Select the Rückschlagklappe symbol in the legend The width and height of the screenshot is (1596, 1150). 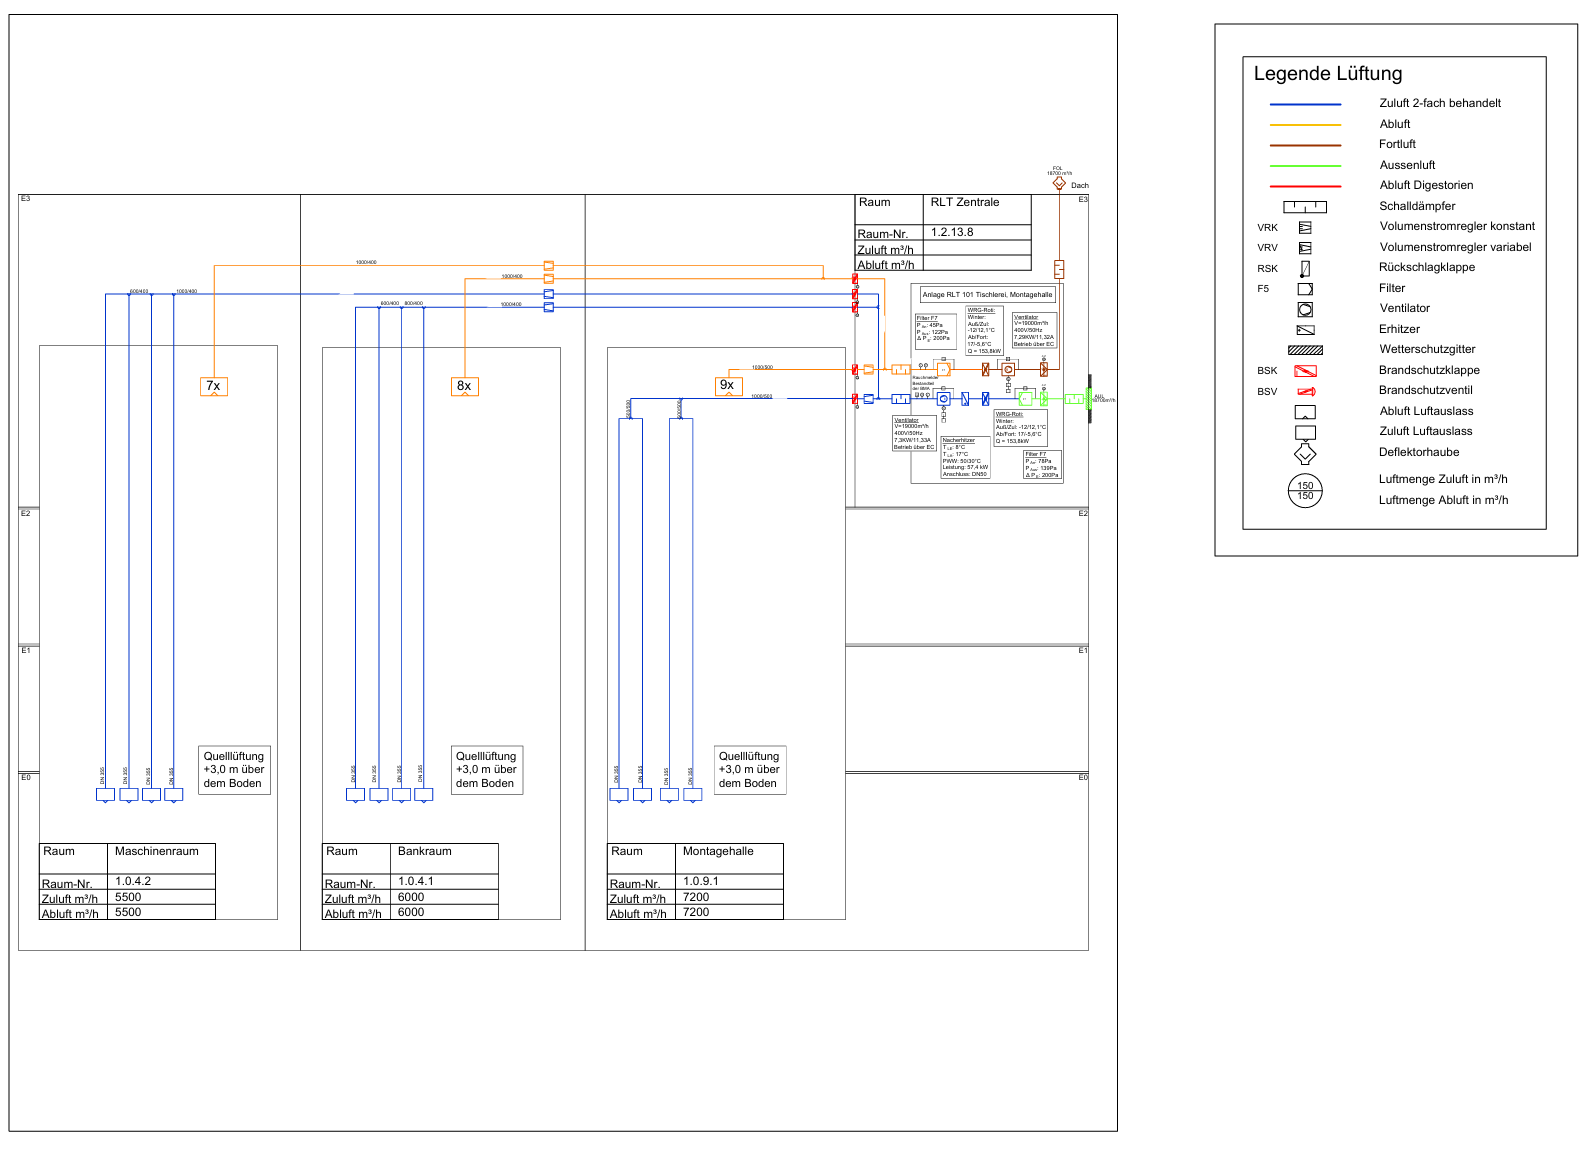[x=1305, y=268]
